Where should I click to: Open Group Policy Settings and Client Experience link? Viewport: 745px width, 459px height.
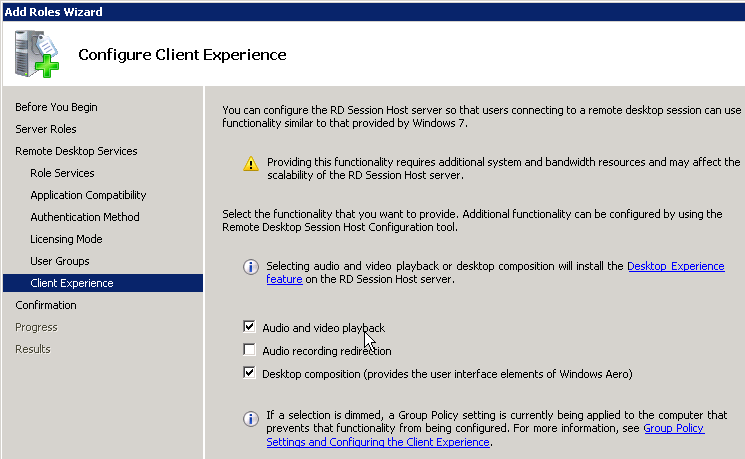(x=378, y=442)
